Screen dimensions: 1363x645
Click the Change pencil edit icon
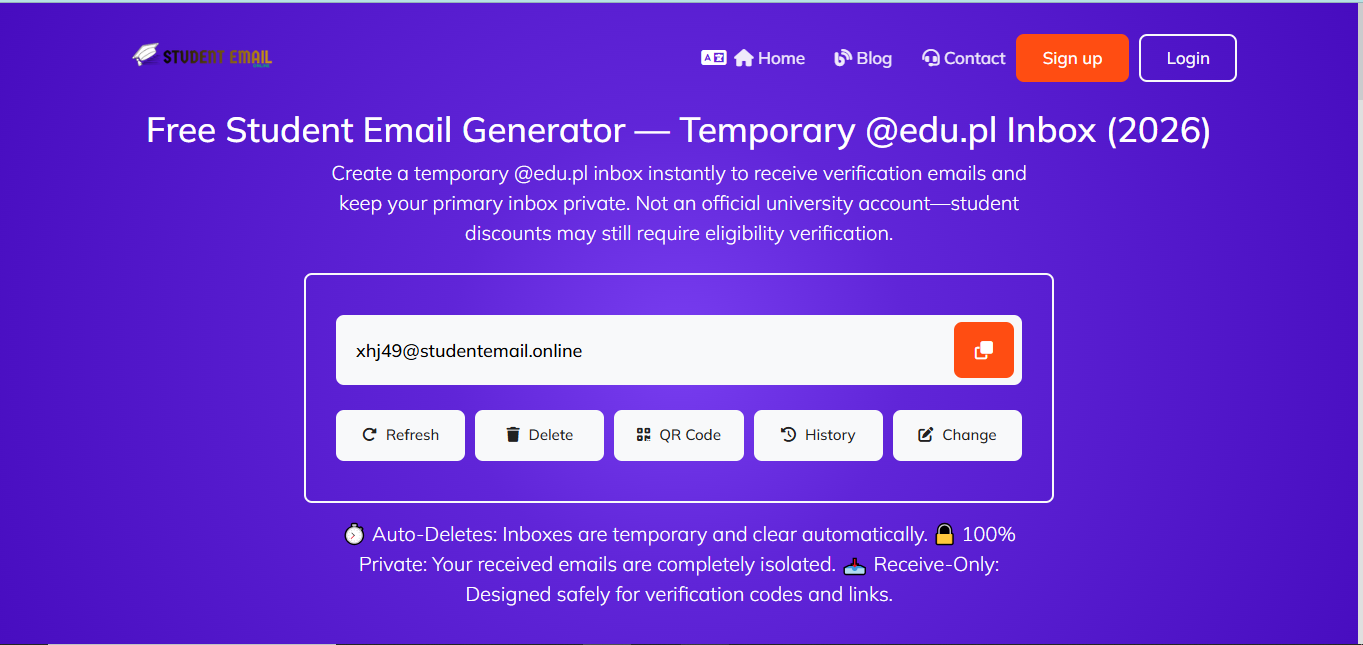(926, 435)
